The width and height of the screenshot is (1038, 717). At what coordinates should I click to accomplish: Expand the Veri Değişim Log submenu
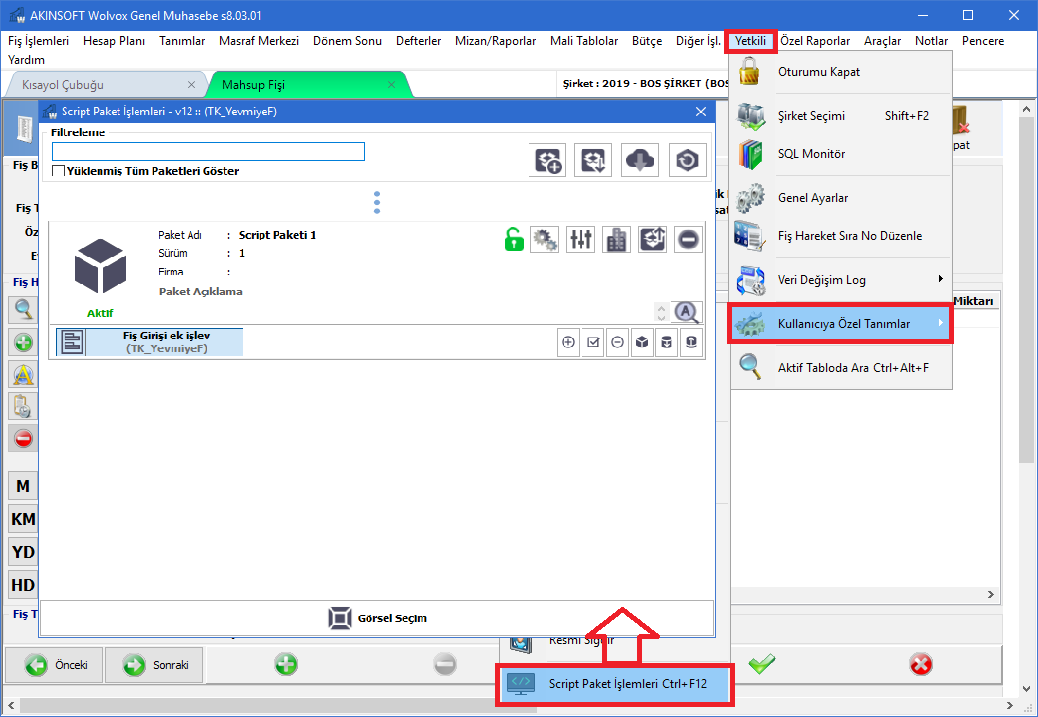(x=841, y=280)
